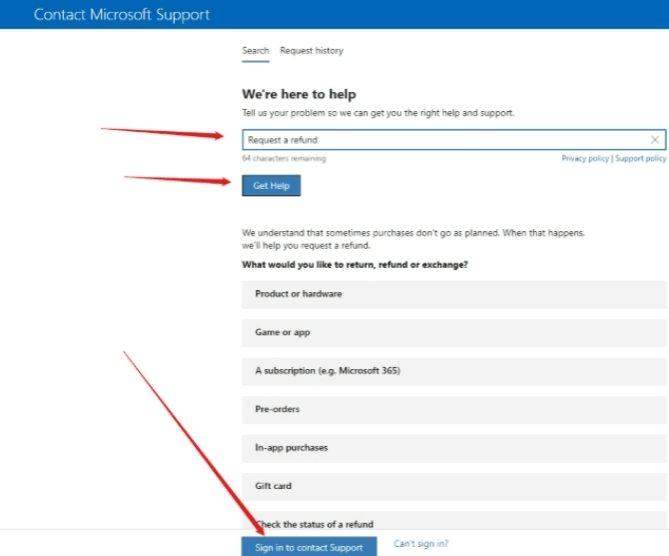Clear the search field with the X icon
This screenshot has width=669, height=556.
(x=654, y=140)
